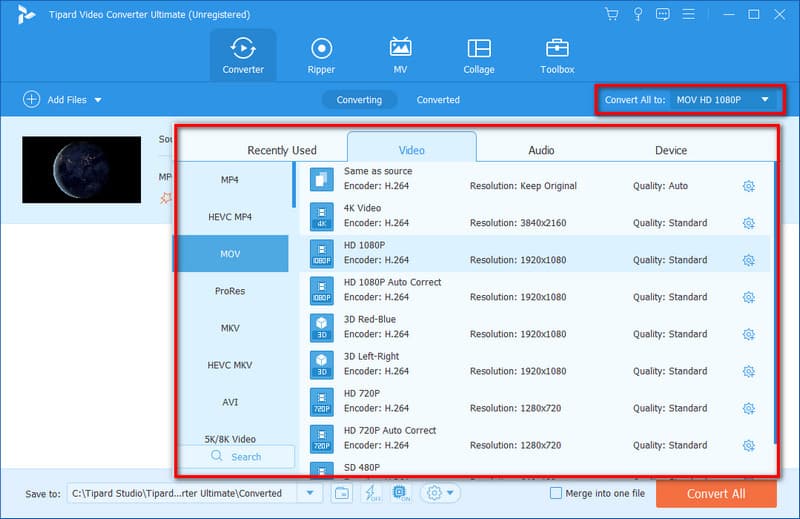The width and height of the screenshot is (800, 519).
Task: Click the Convert All button
Action: tap(716, 493)
